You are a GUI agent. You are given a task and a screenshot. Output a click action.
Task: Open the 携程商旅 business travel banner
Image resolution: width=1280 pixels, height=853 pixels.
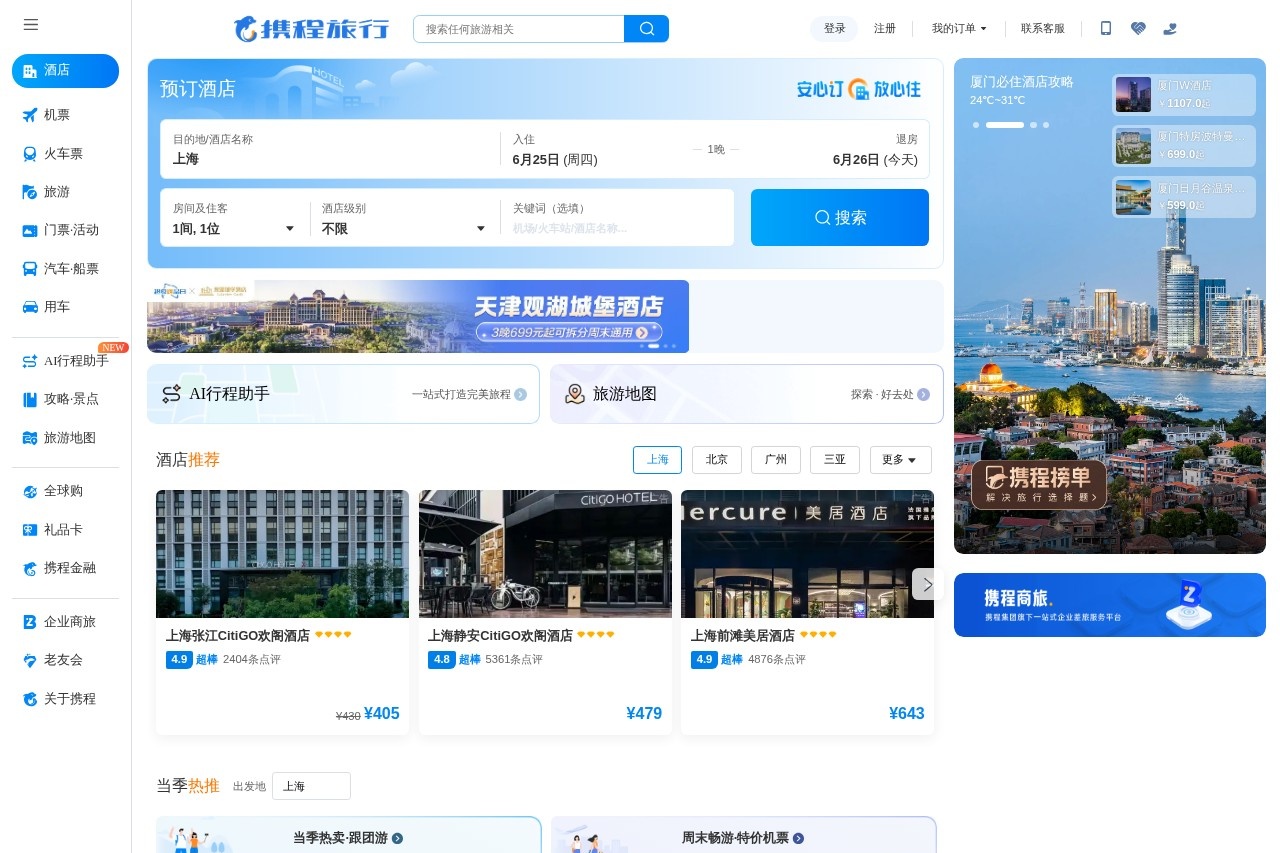[1110, 605]
